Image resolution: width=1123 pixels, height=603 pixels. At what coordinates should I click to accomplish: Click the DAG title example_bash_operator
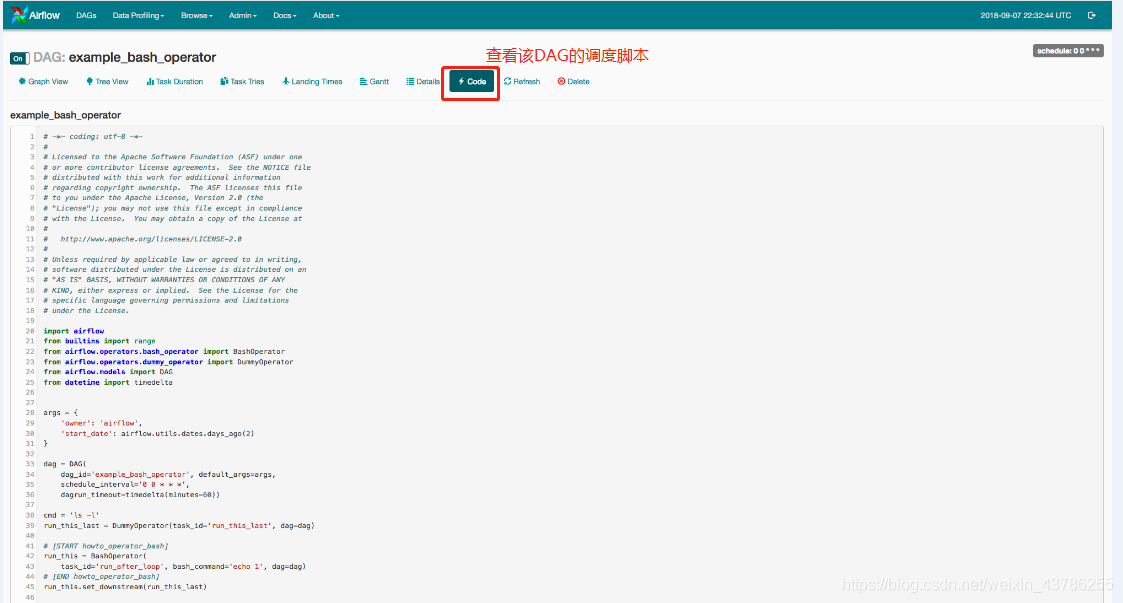(142, 57)
